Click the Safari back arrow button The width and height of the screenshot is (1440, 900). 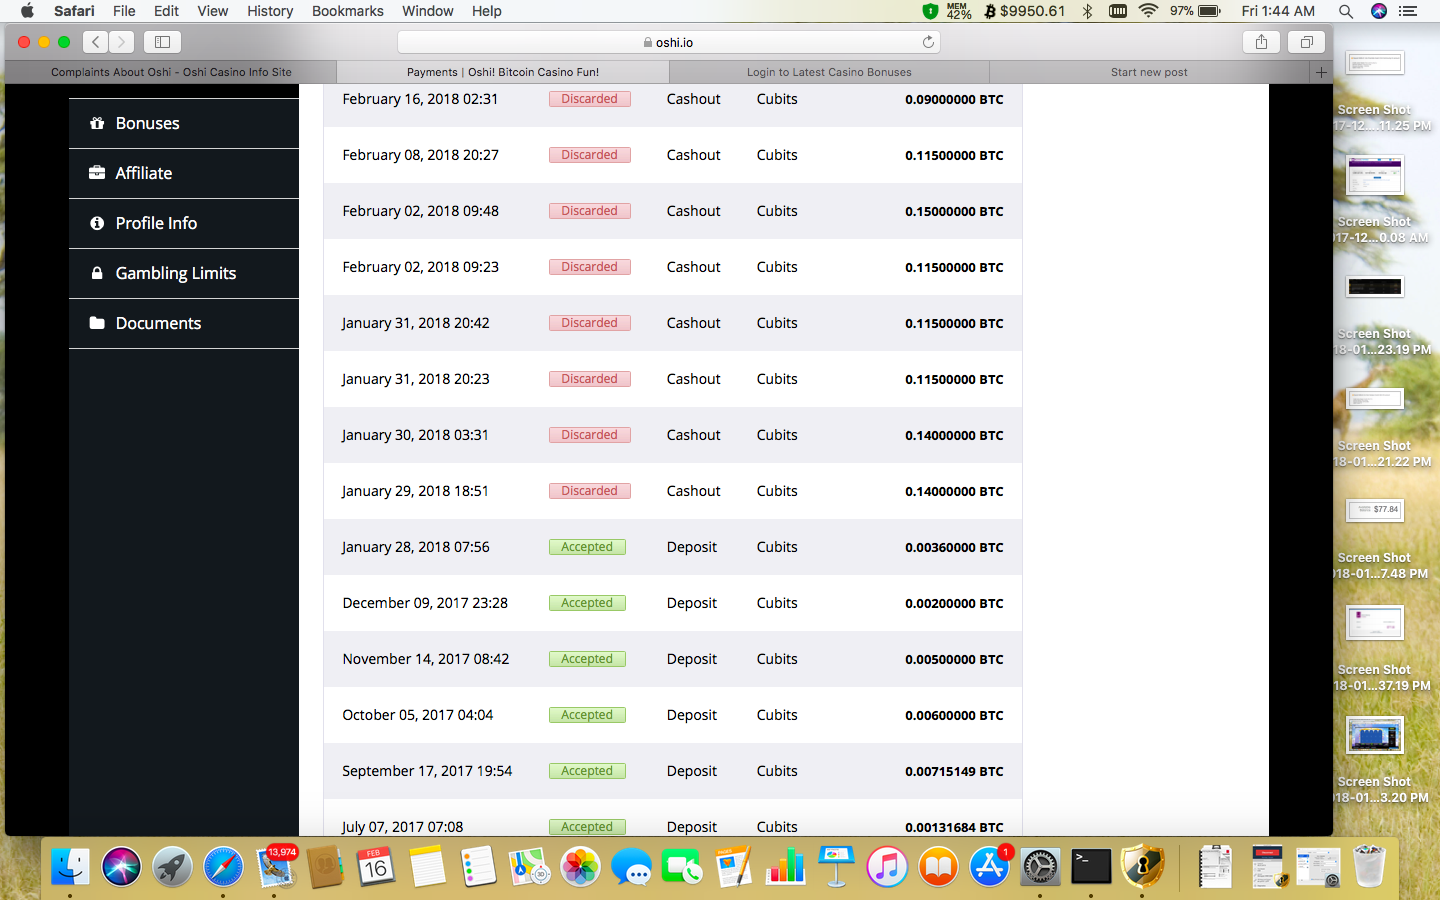pos(95,42)
